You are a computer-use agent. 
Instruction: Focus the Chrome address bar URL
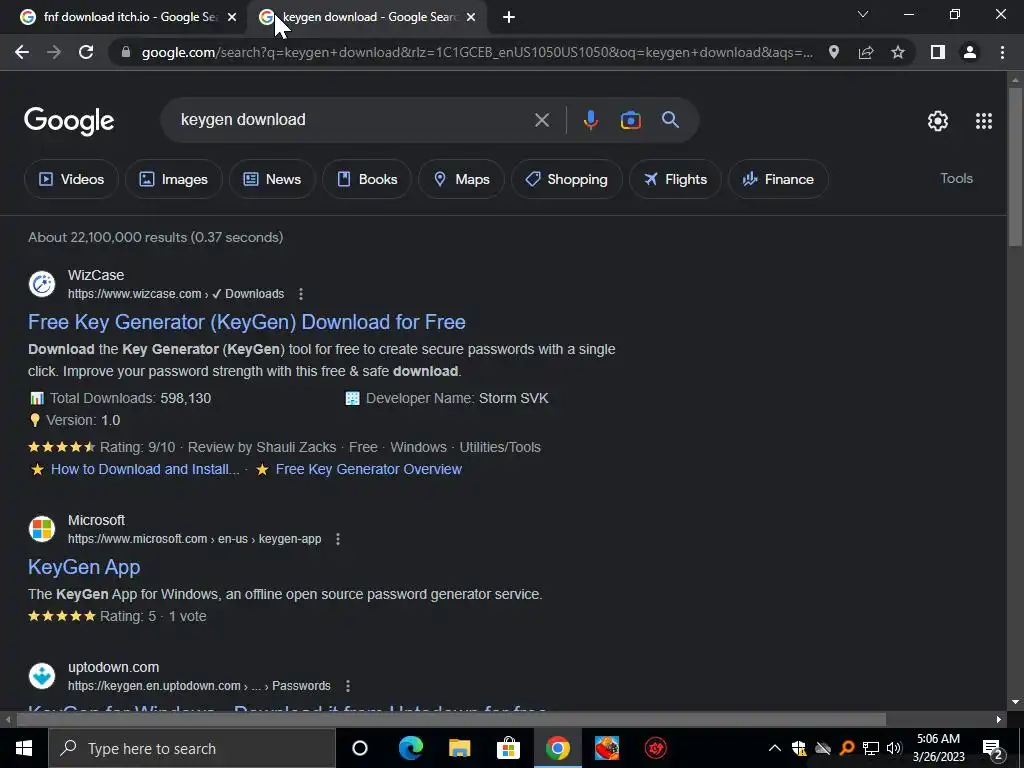click(477, 52)
